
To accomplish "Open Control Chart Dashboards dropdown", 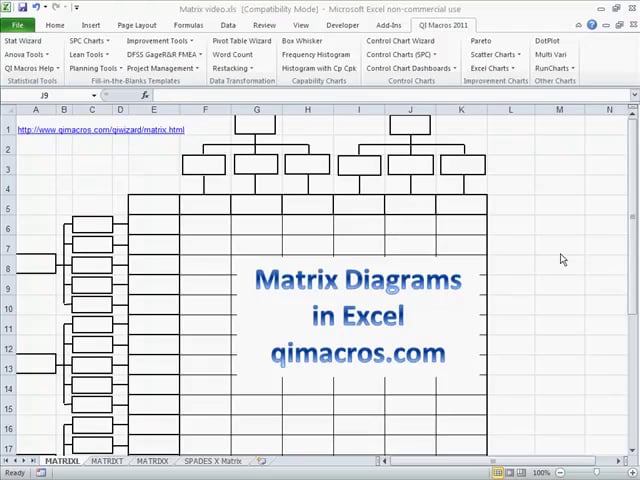I will (x=411, y=68).
